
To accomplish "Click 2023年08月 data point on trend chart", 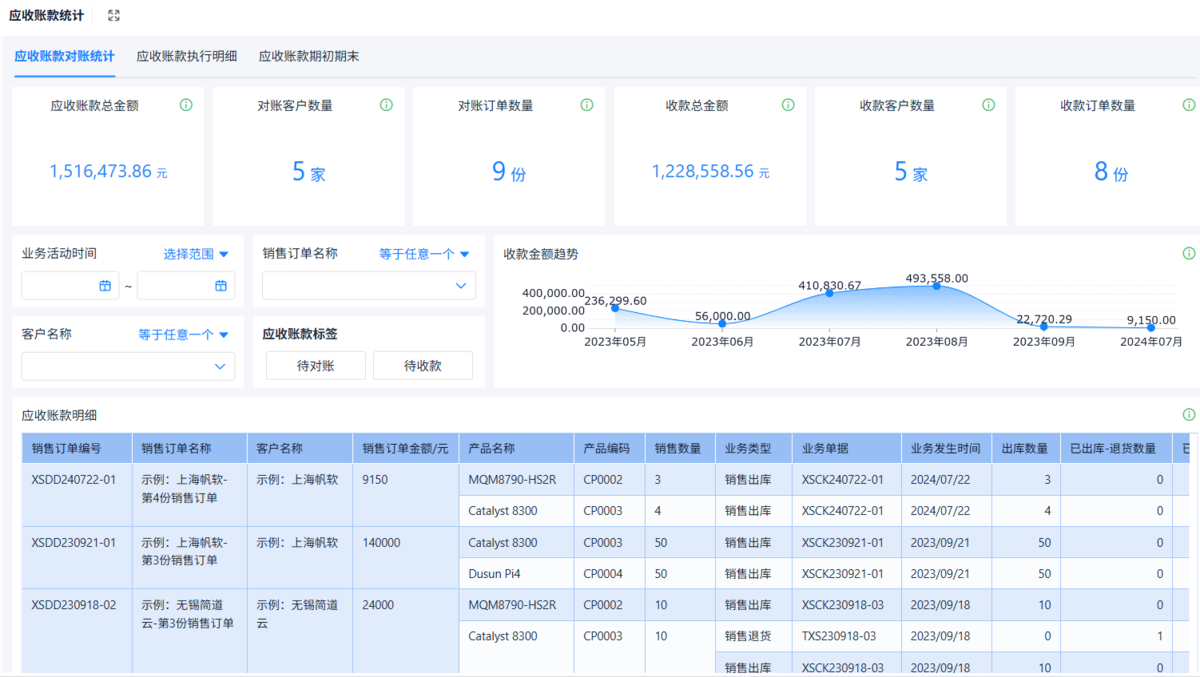I will 937,286.
